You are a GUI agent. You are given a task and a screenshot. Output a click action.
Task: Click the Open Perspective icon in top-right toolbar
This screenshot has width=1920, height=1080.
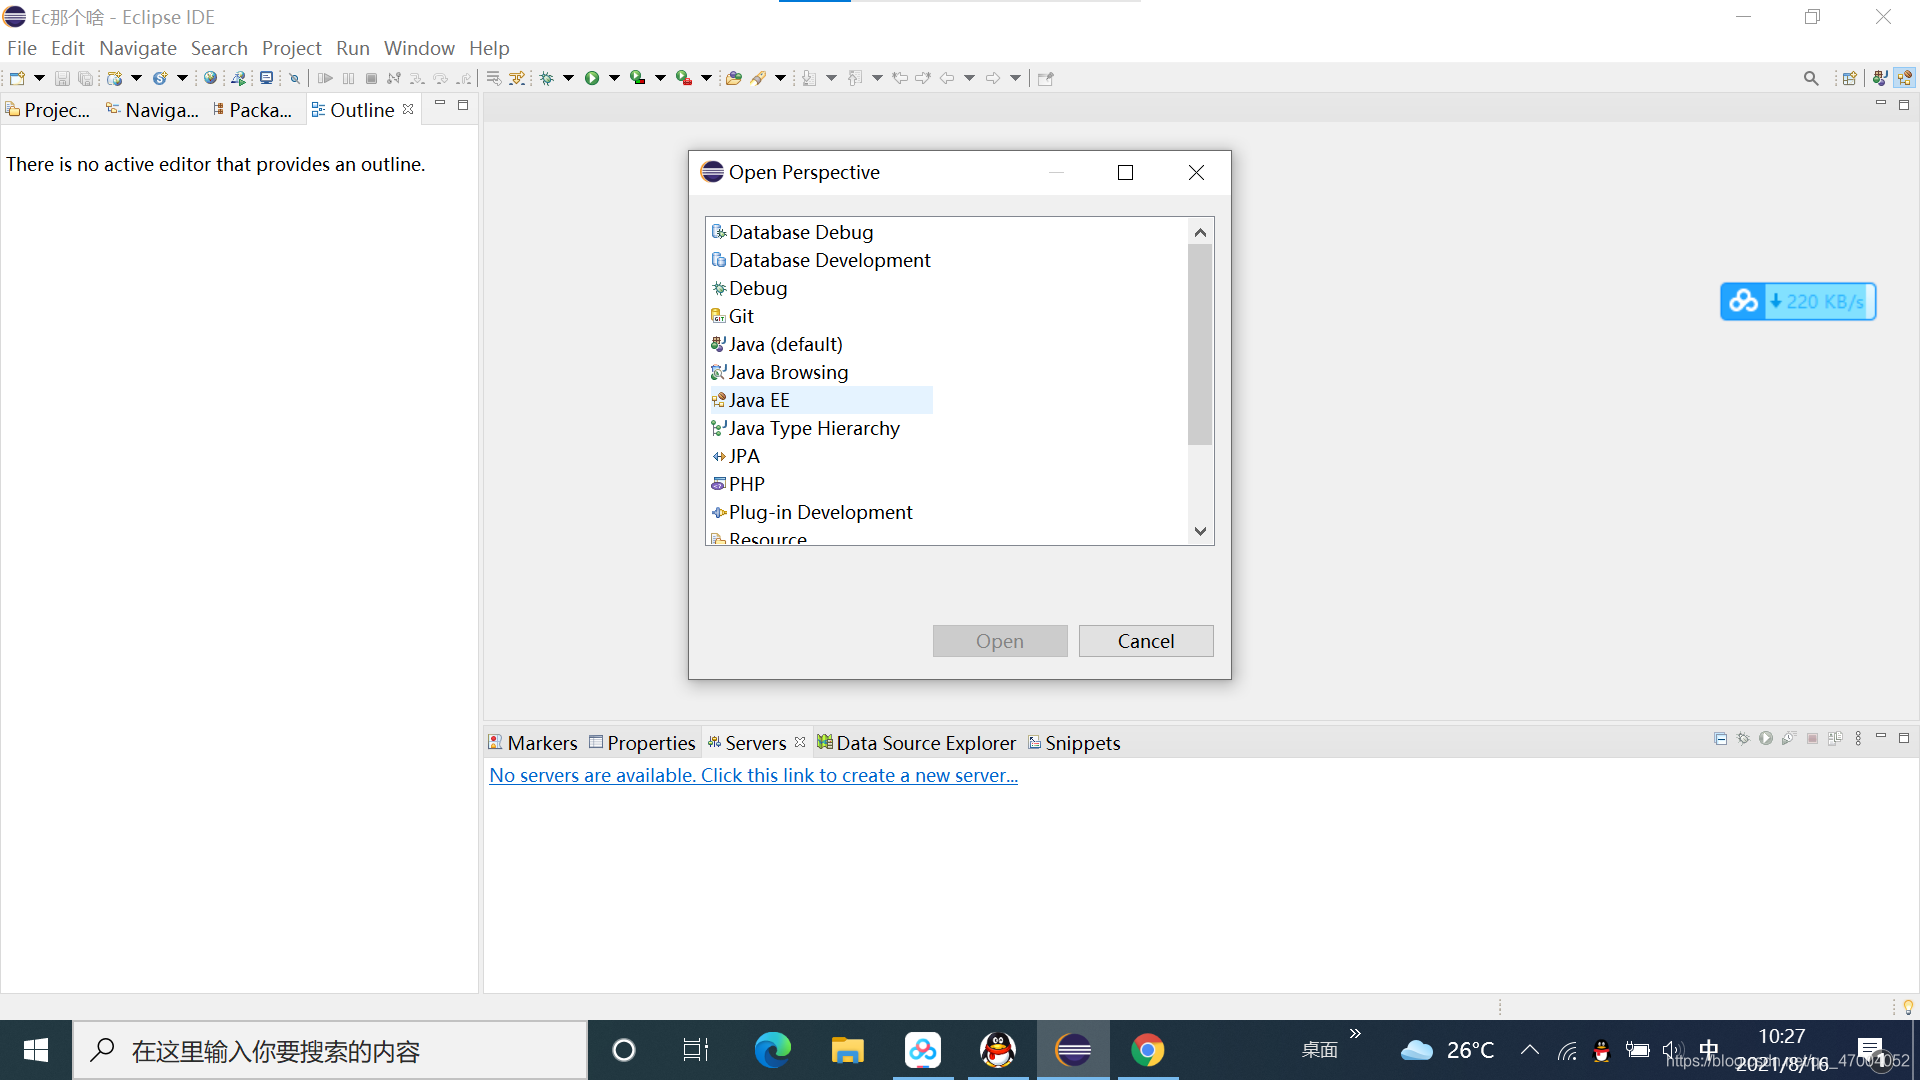(1849, 78)
